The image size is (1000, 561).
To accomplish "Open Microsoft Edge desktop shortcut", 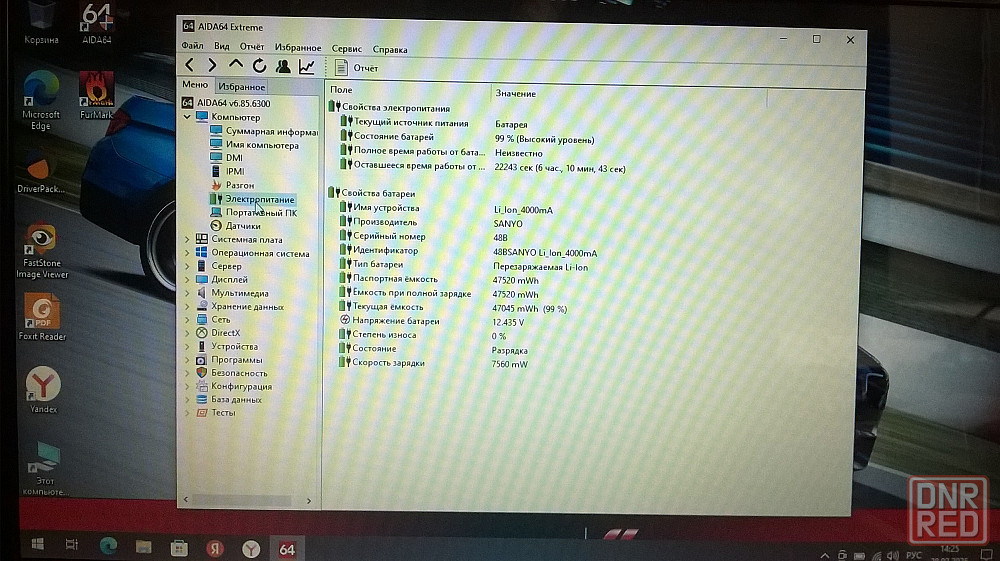I will 41,100.
